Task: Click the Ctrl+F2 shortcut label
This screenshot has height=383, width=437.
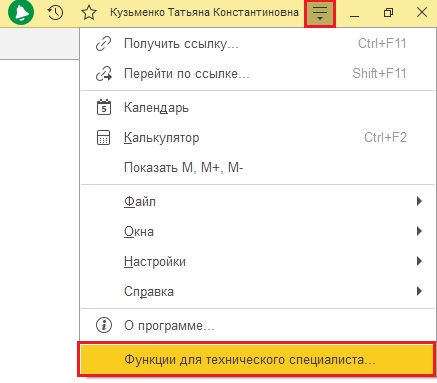Action: point(385,137)
